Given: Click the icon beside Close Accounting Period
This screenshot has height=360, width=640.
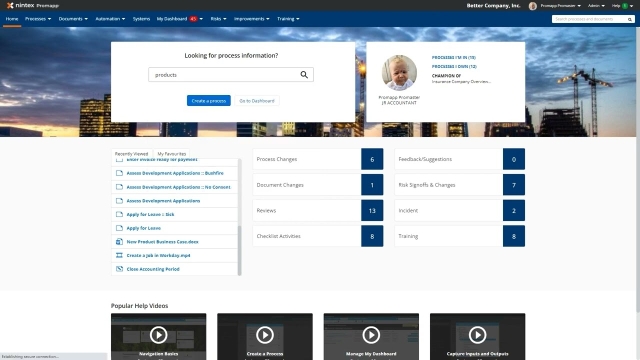Looking at the screenshot, I should click(x=119, y=269).
